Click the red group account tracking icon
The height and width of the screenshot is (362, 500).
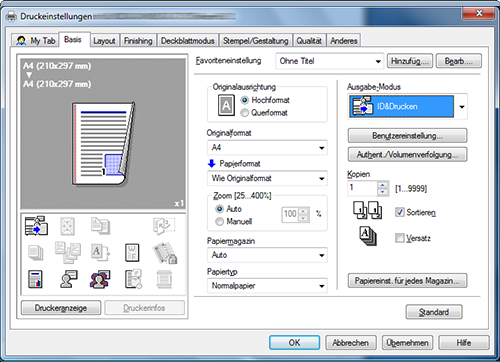coord(100,279)
